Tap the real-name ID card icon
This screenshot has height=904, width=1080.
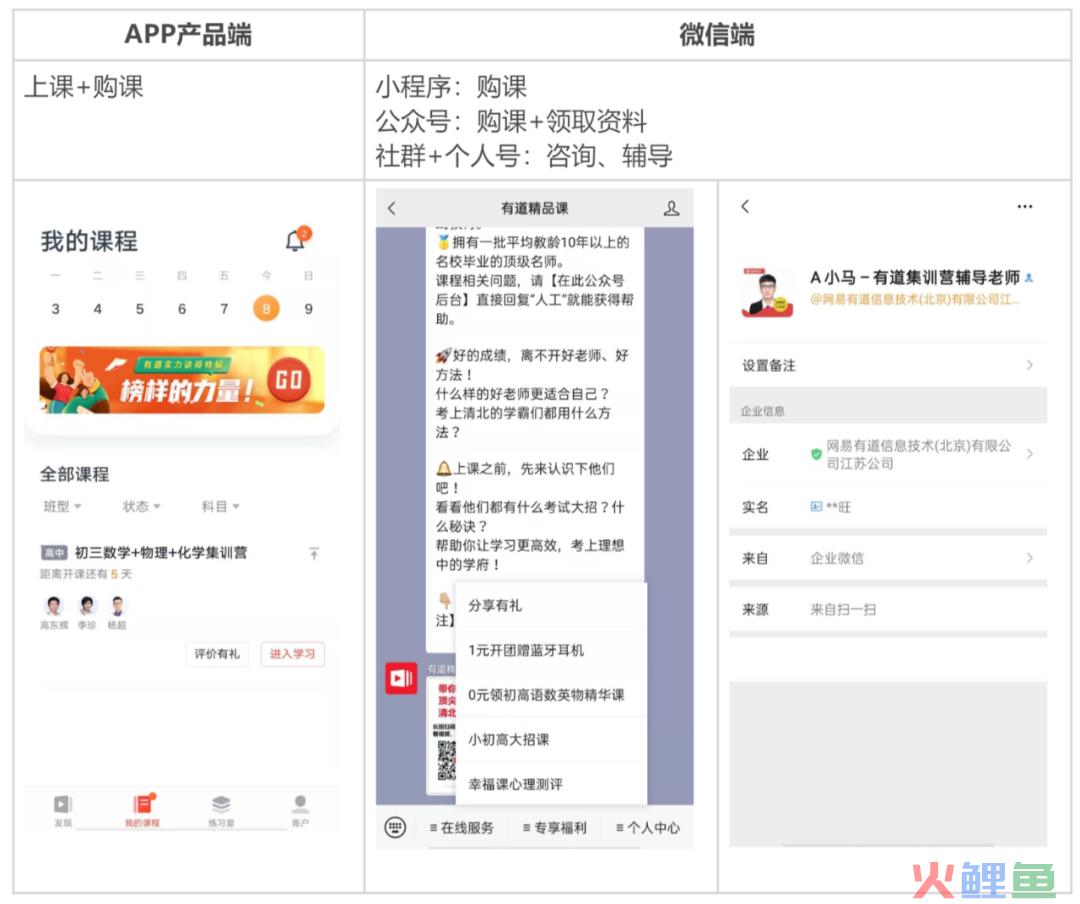click(x=816, y=507)
